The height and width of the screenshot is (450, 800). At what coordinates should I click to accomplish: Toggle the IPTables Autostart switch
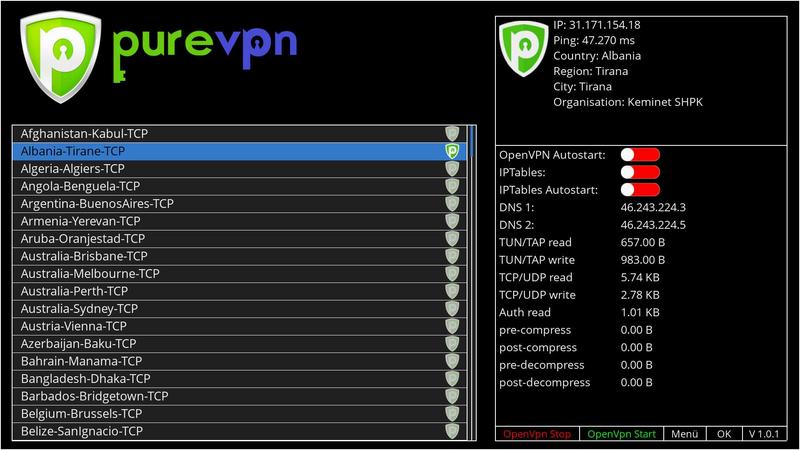640,190
